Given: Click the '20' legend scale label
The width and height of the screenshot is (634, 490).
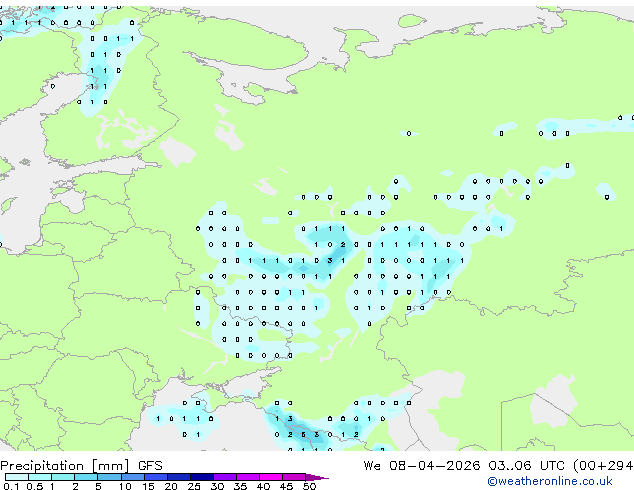Looking at the screenshot, I should pyautogui.click(x=171, y=486).
